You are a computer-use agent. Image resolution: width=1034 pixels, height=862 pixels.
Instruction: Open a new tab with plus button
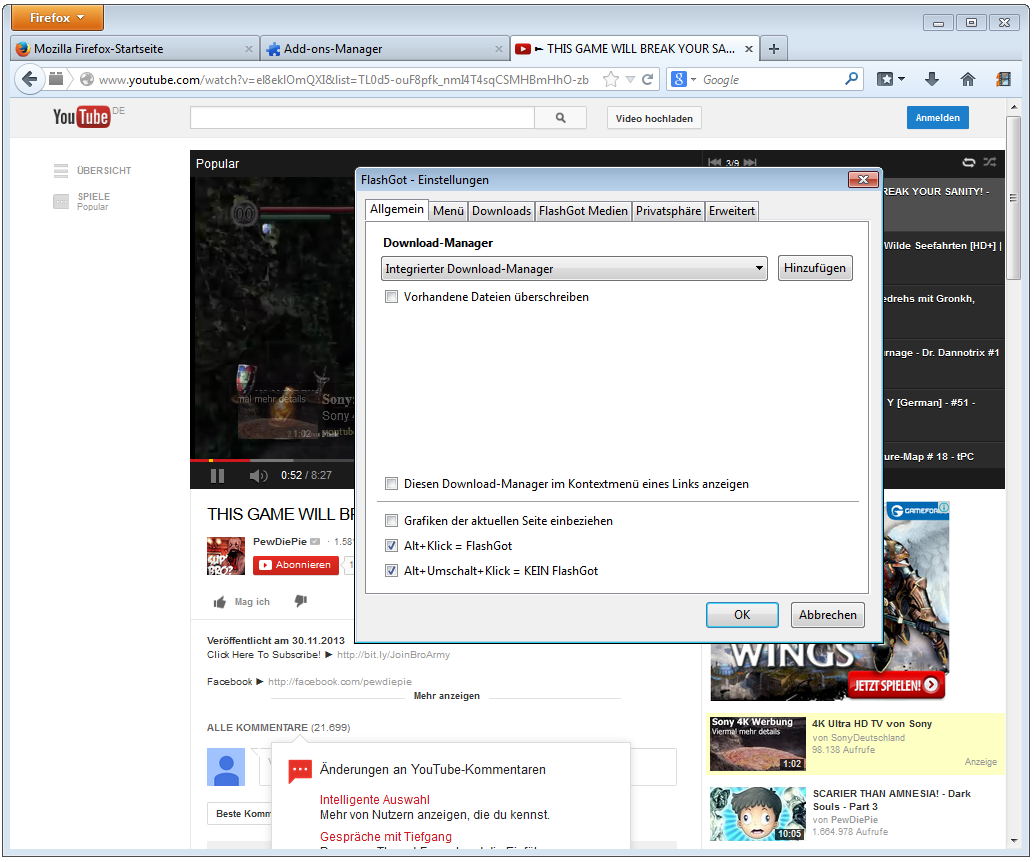click(774, 49)
